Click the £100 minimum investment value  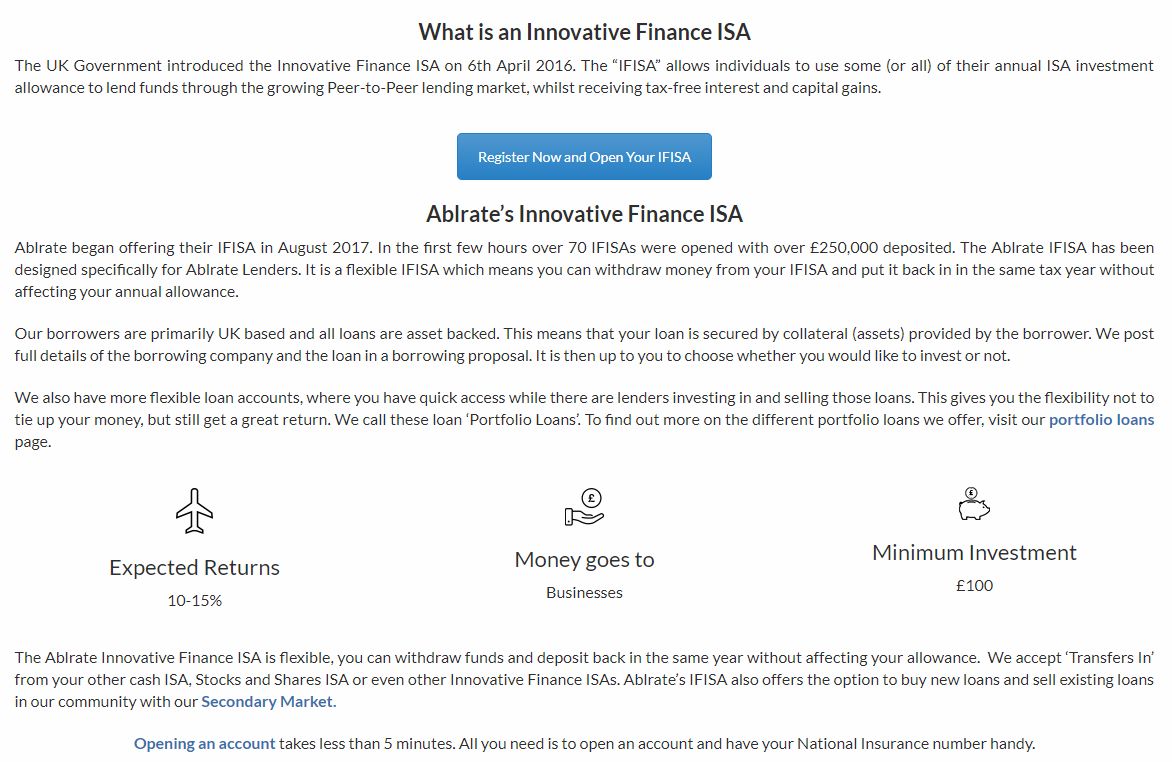click(x=974, y=586)
